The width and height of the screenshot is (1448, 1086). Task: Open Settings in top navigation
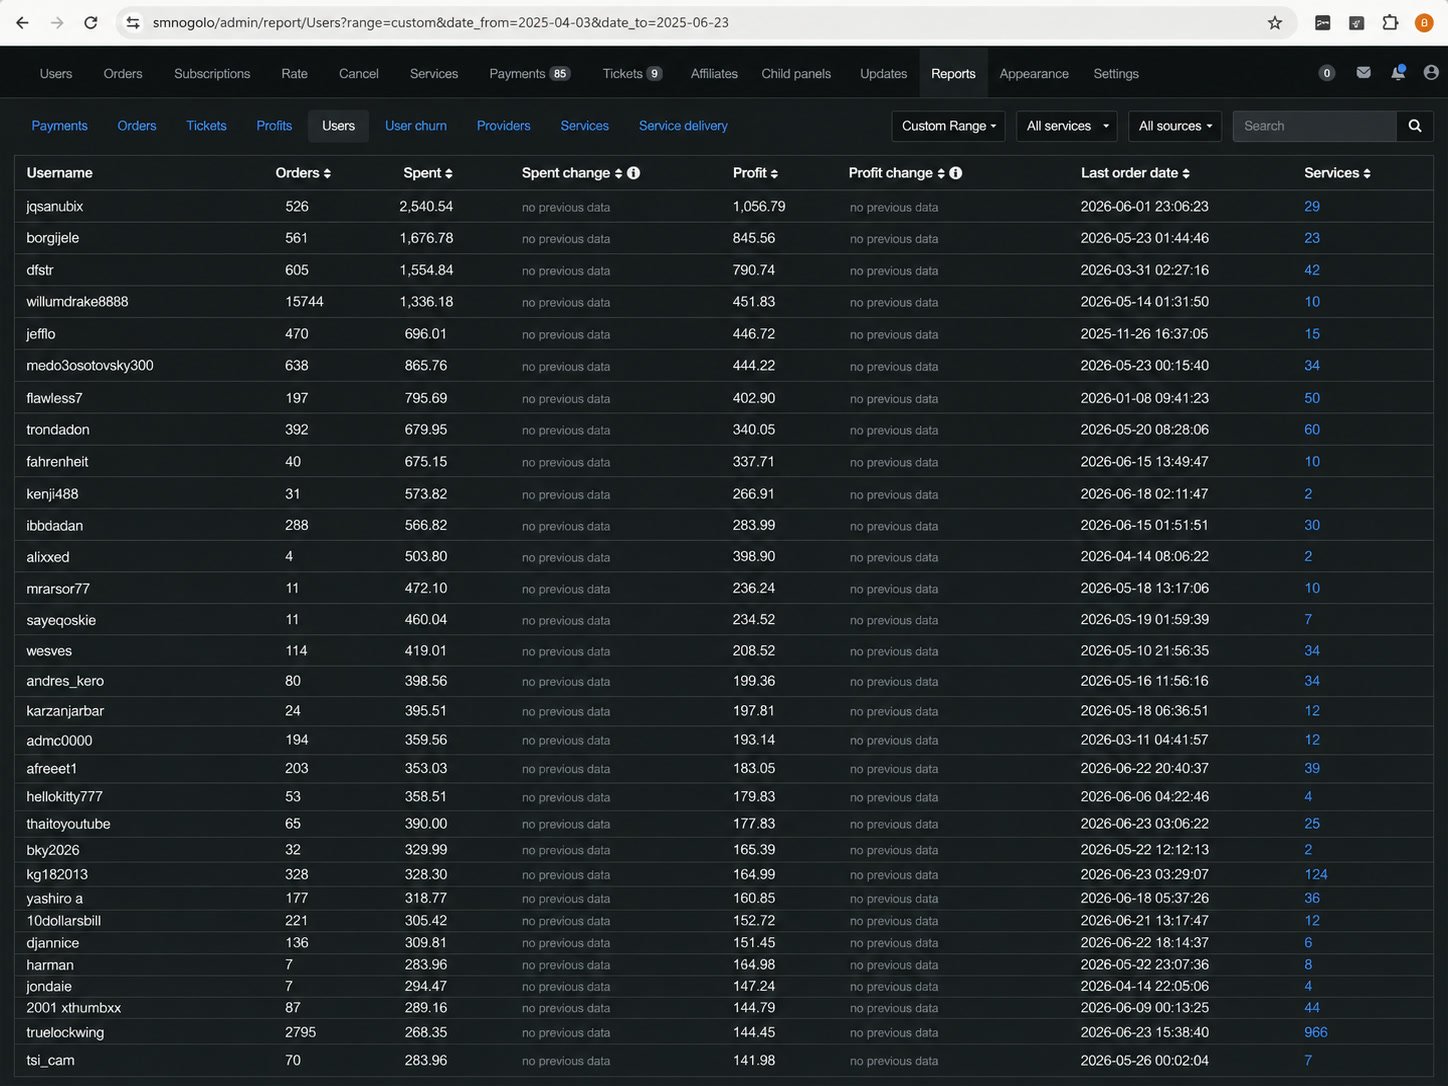tap(1116, 74)
